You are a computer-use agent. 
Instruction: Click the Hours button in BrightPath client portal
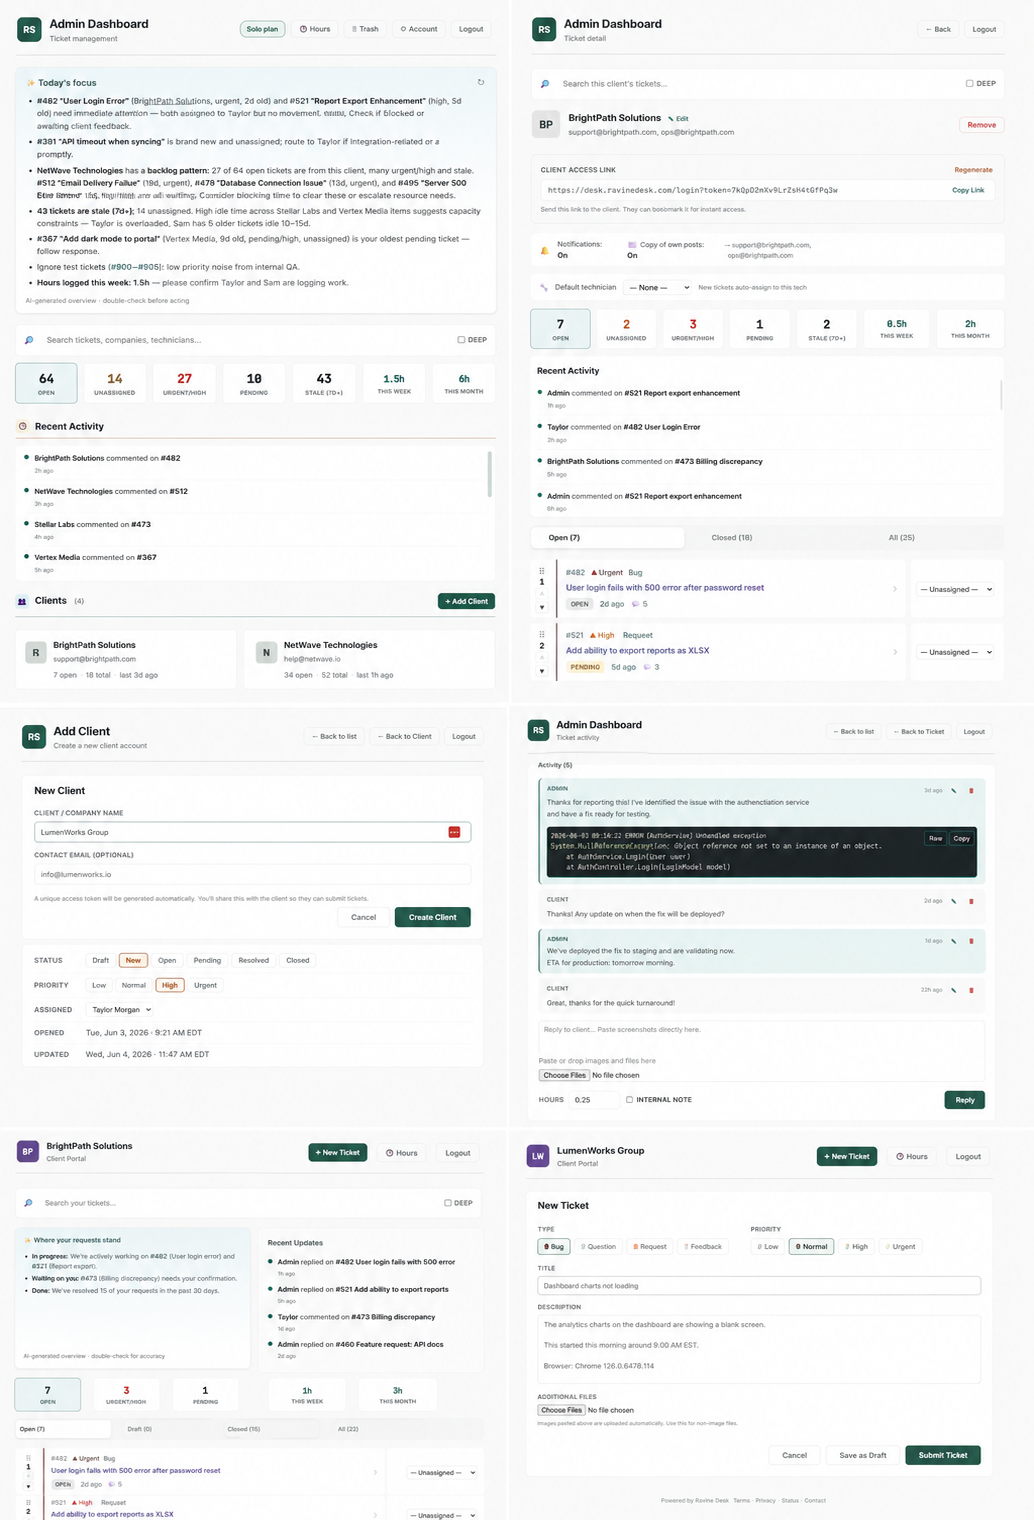(x=402, y=1153)
